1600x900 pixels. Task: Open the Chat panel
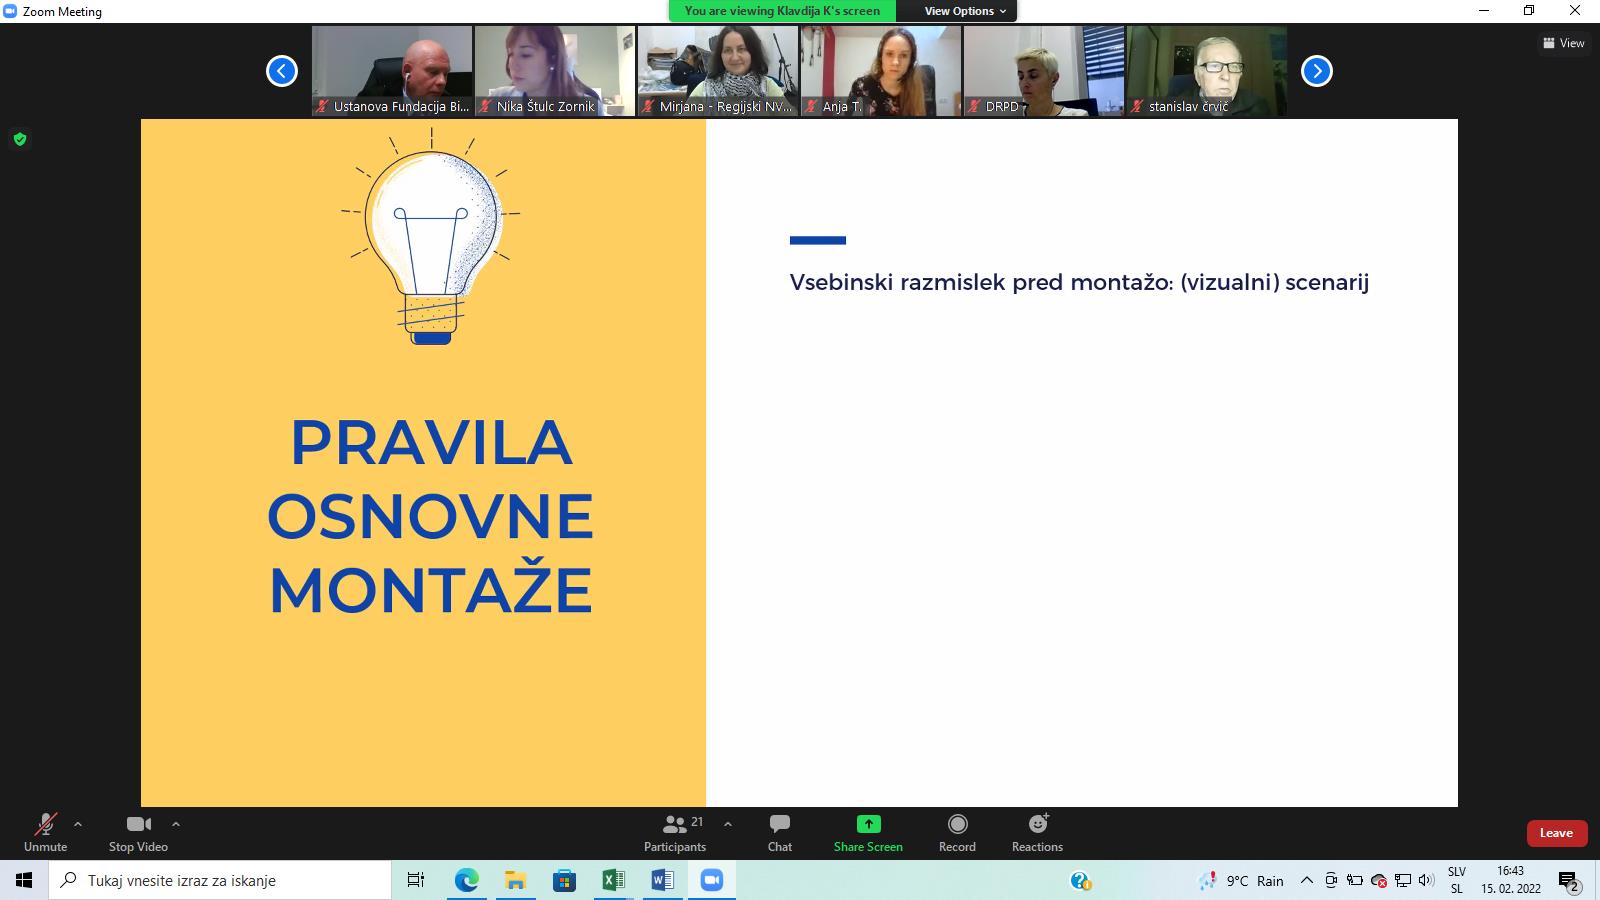[x=779, y=832]
